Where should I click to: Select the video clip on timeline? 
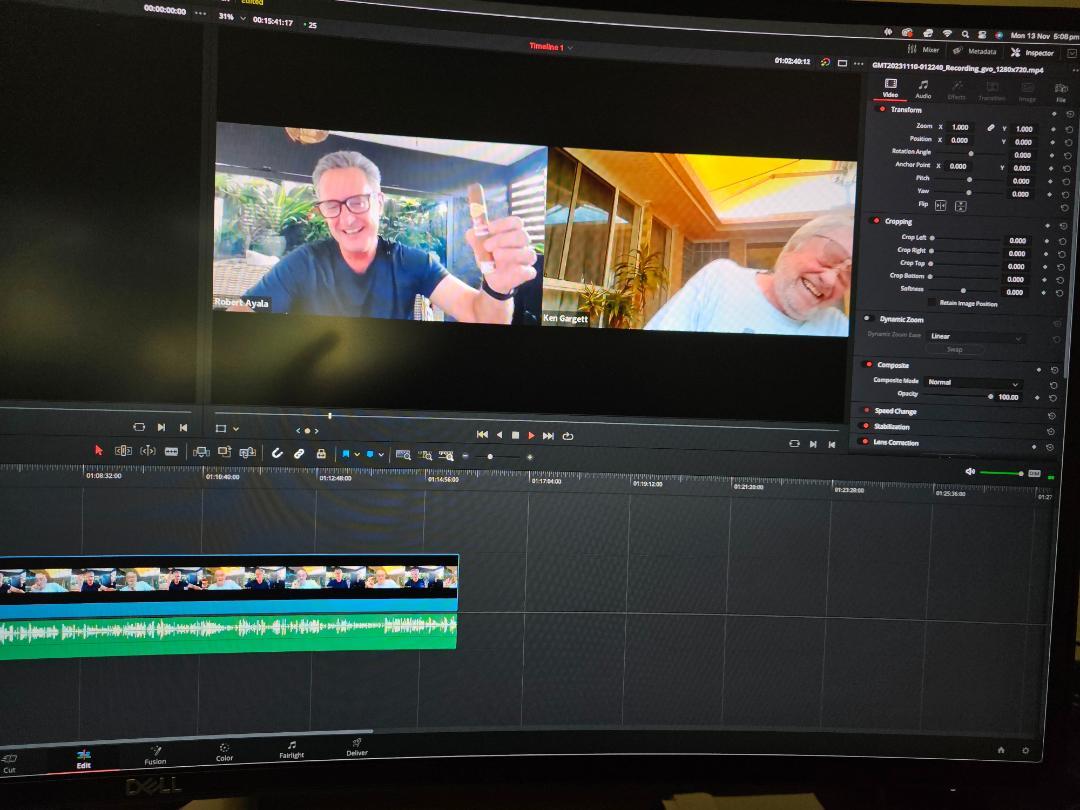[x=229, y=585]
